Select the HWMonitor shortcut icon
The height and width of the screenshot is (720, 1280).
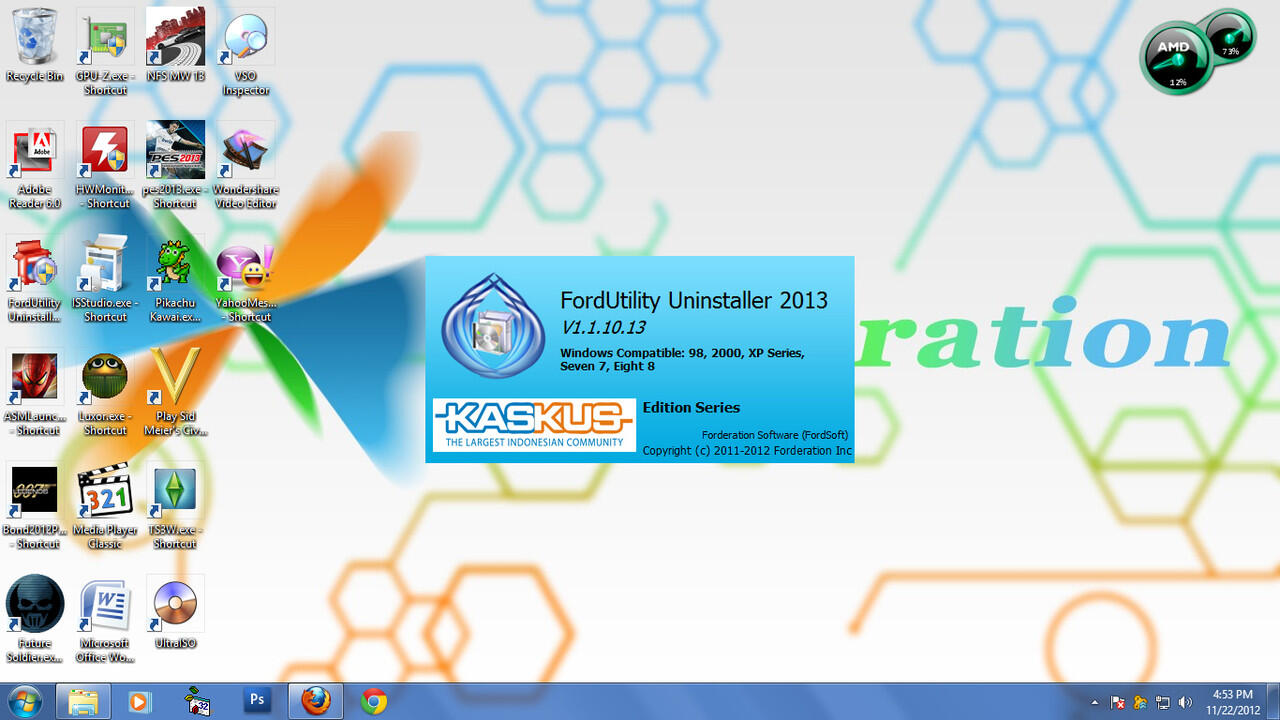(x=105, y=165)
